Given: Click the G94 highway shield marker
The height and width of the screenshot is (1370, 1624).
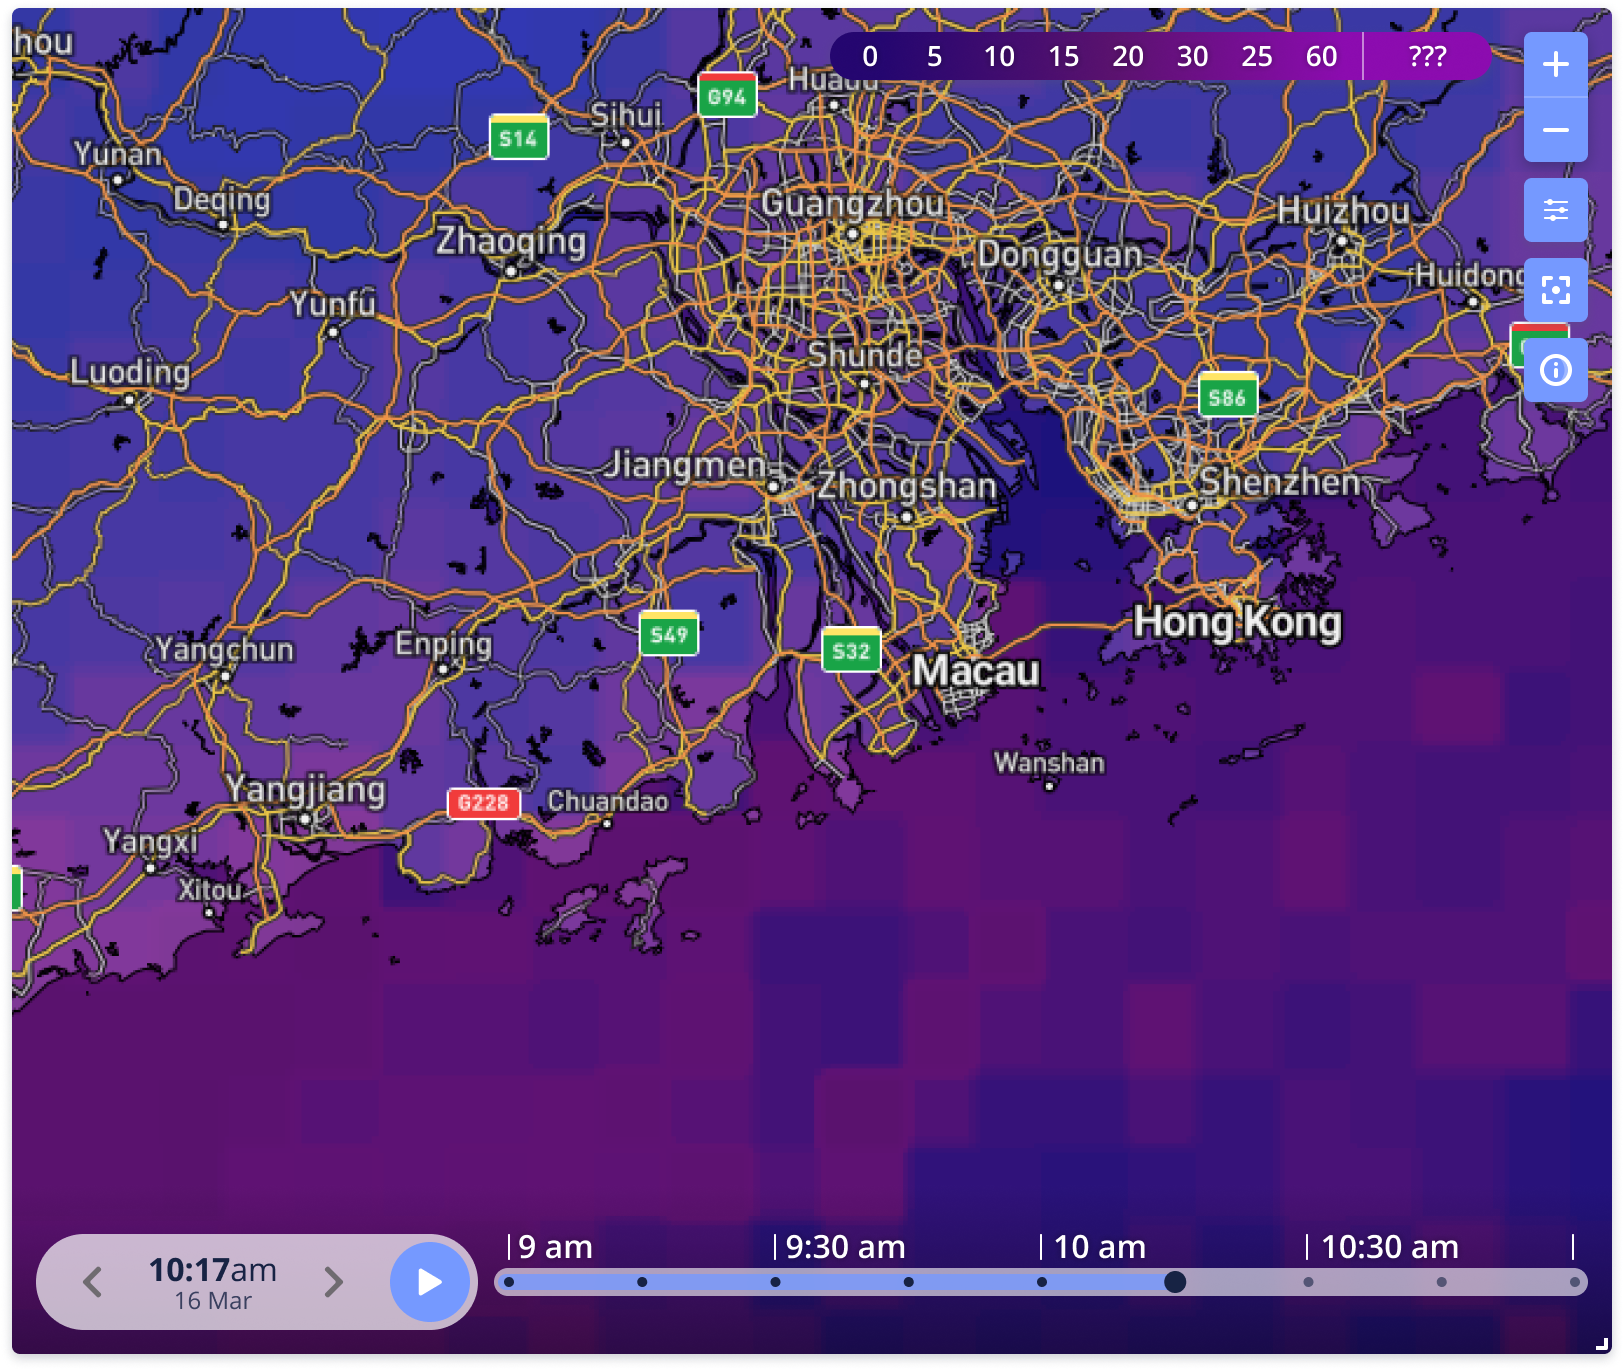Looking at the screenshot, I should (x=727, y=95).
